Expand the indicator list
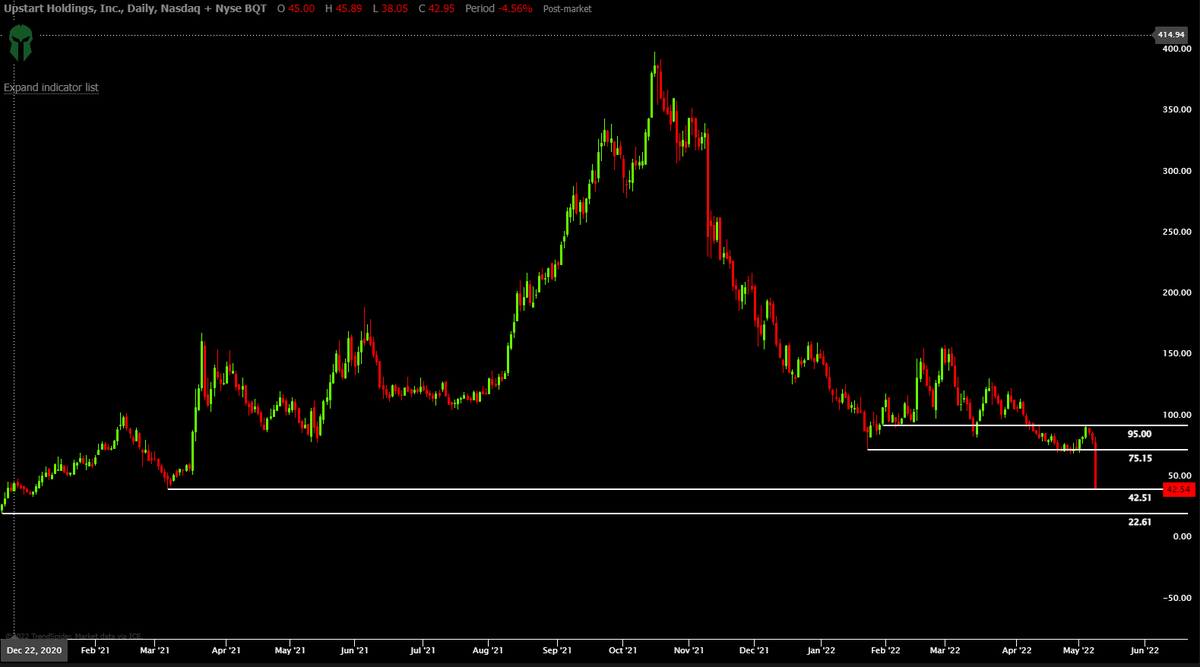Screen dimensions: 1200x667 51,88
